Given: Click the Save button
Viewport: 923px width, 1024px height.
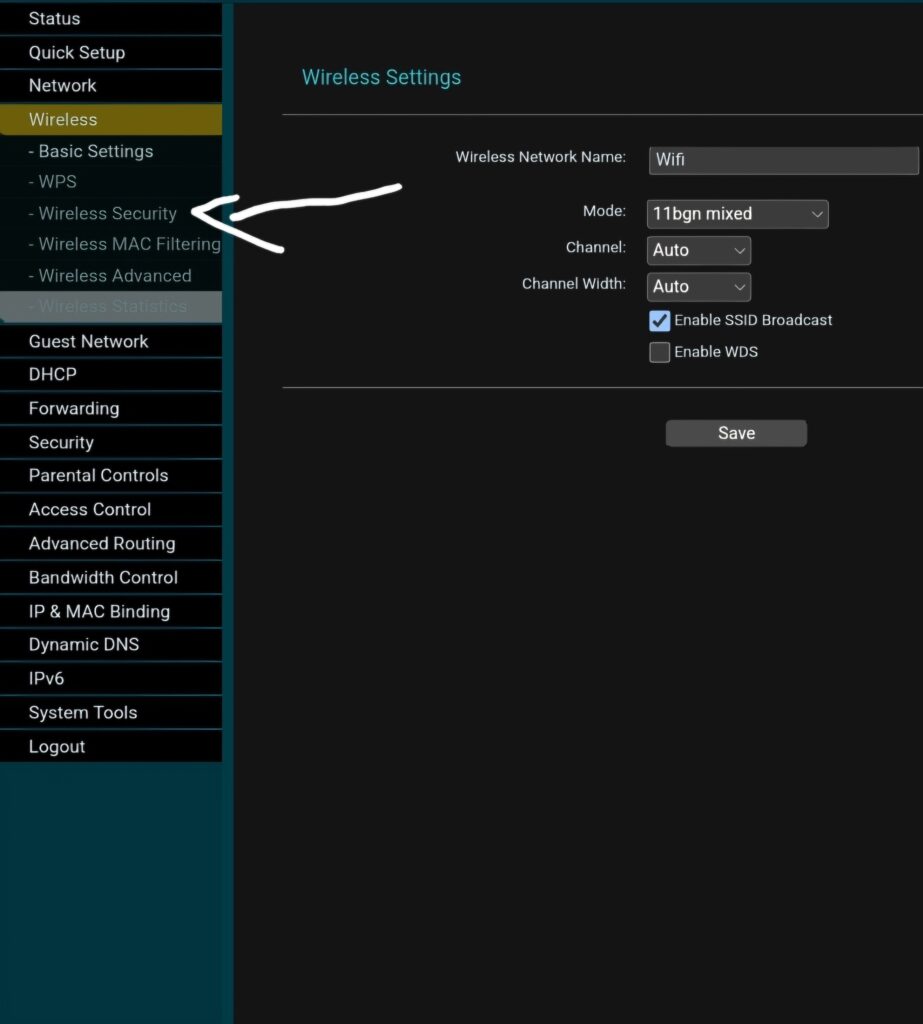Looking at the screenshot, I should 736,433.
